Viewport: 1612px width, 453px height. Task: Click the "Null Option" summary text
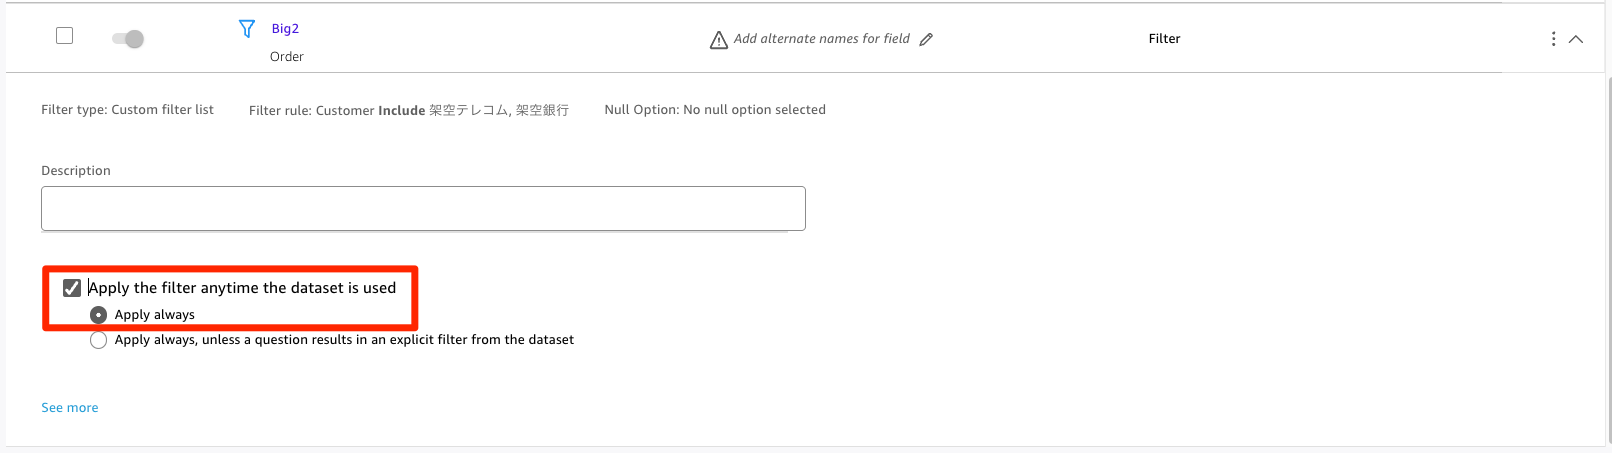click(714, 110)
